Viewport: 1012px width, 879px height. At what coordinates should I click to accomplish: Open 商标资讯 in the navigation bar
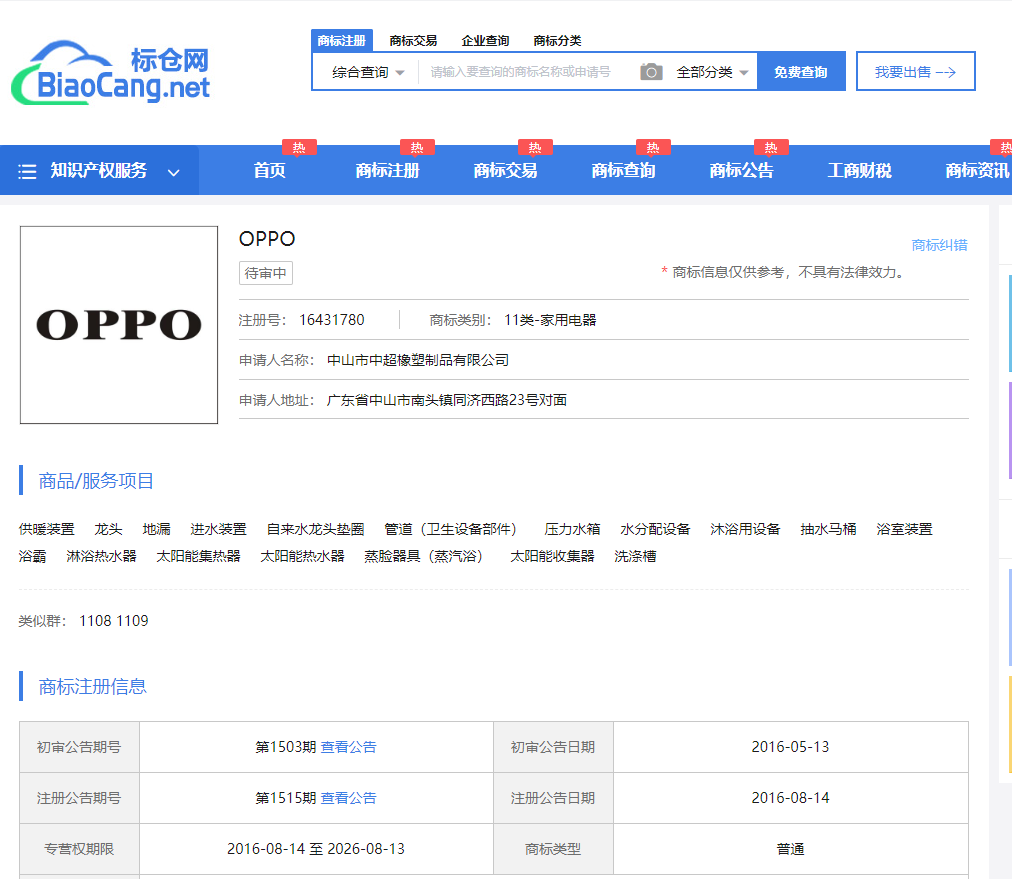[x=977, y=170]
